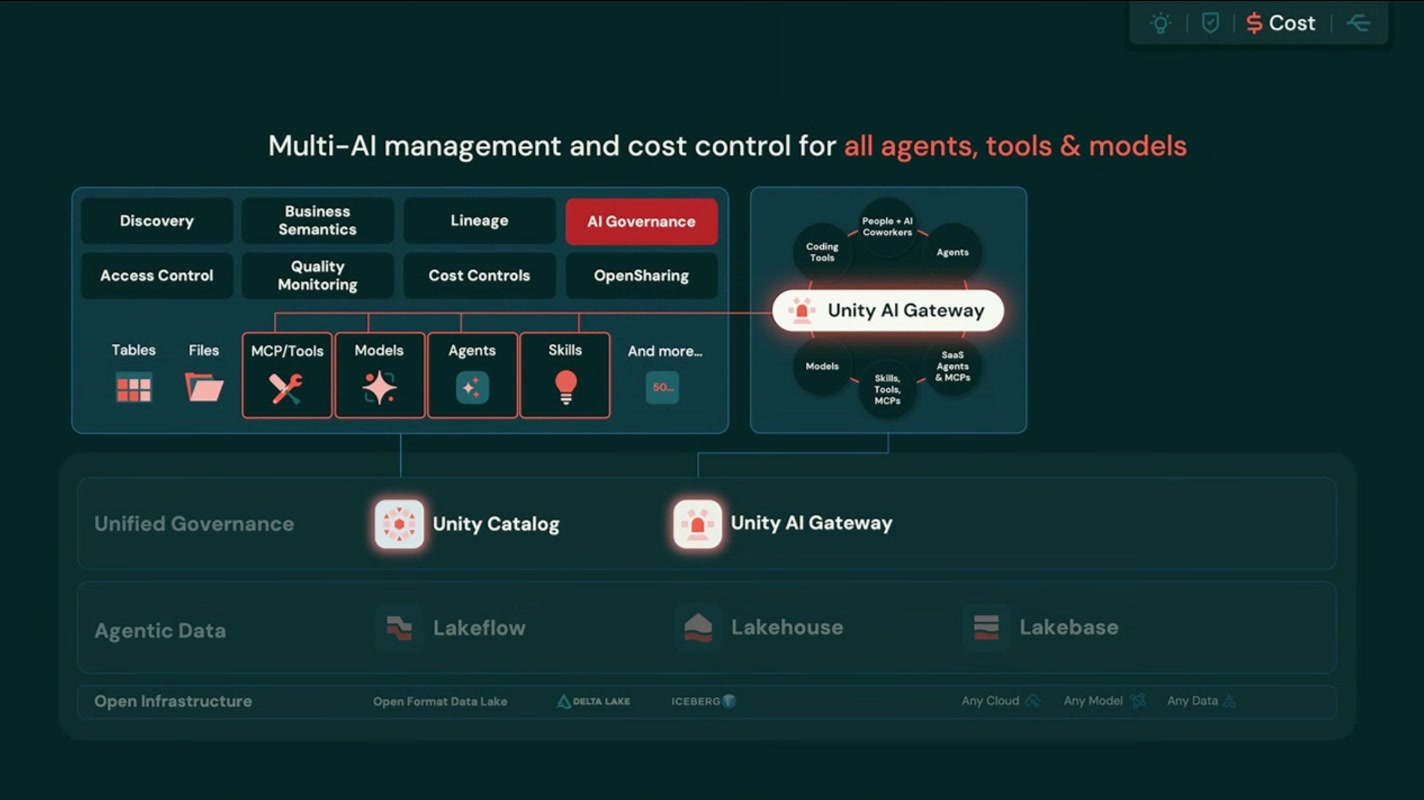Click the 'Open Infrastructure' row label
This screenshot has width=1424, height=800.
click(173, 701)
